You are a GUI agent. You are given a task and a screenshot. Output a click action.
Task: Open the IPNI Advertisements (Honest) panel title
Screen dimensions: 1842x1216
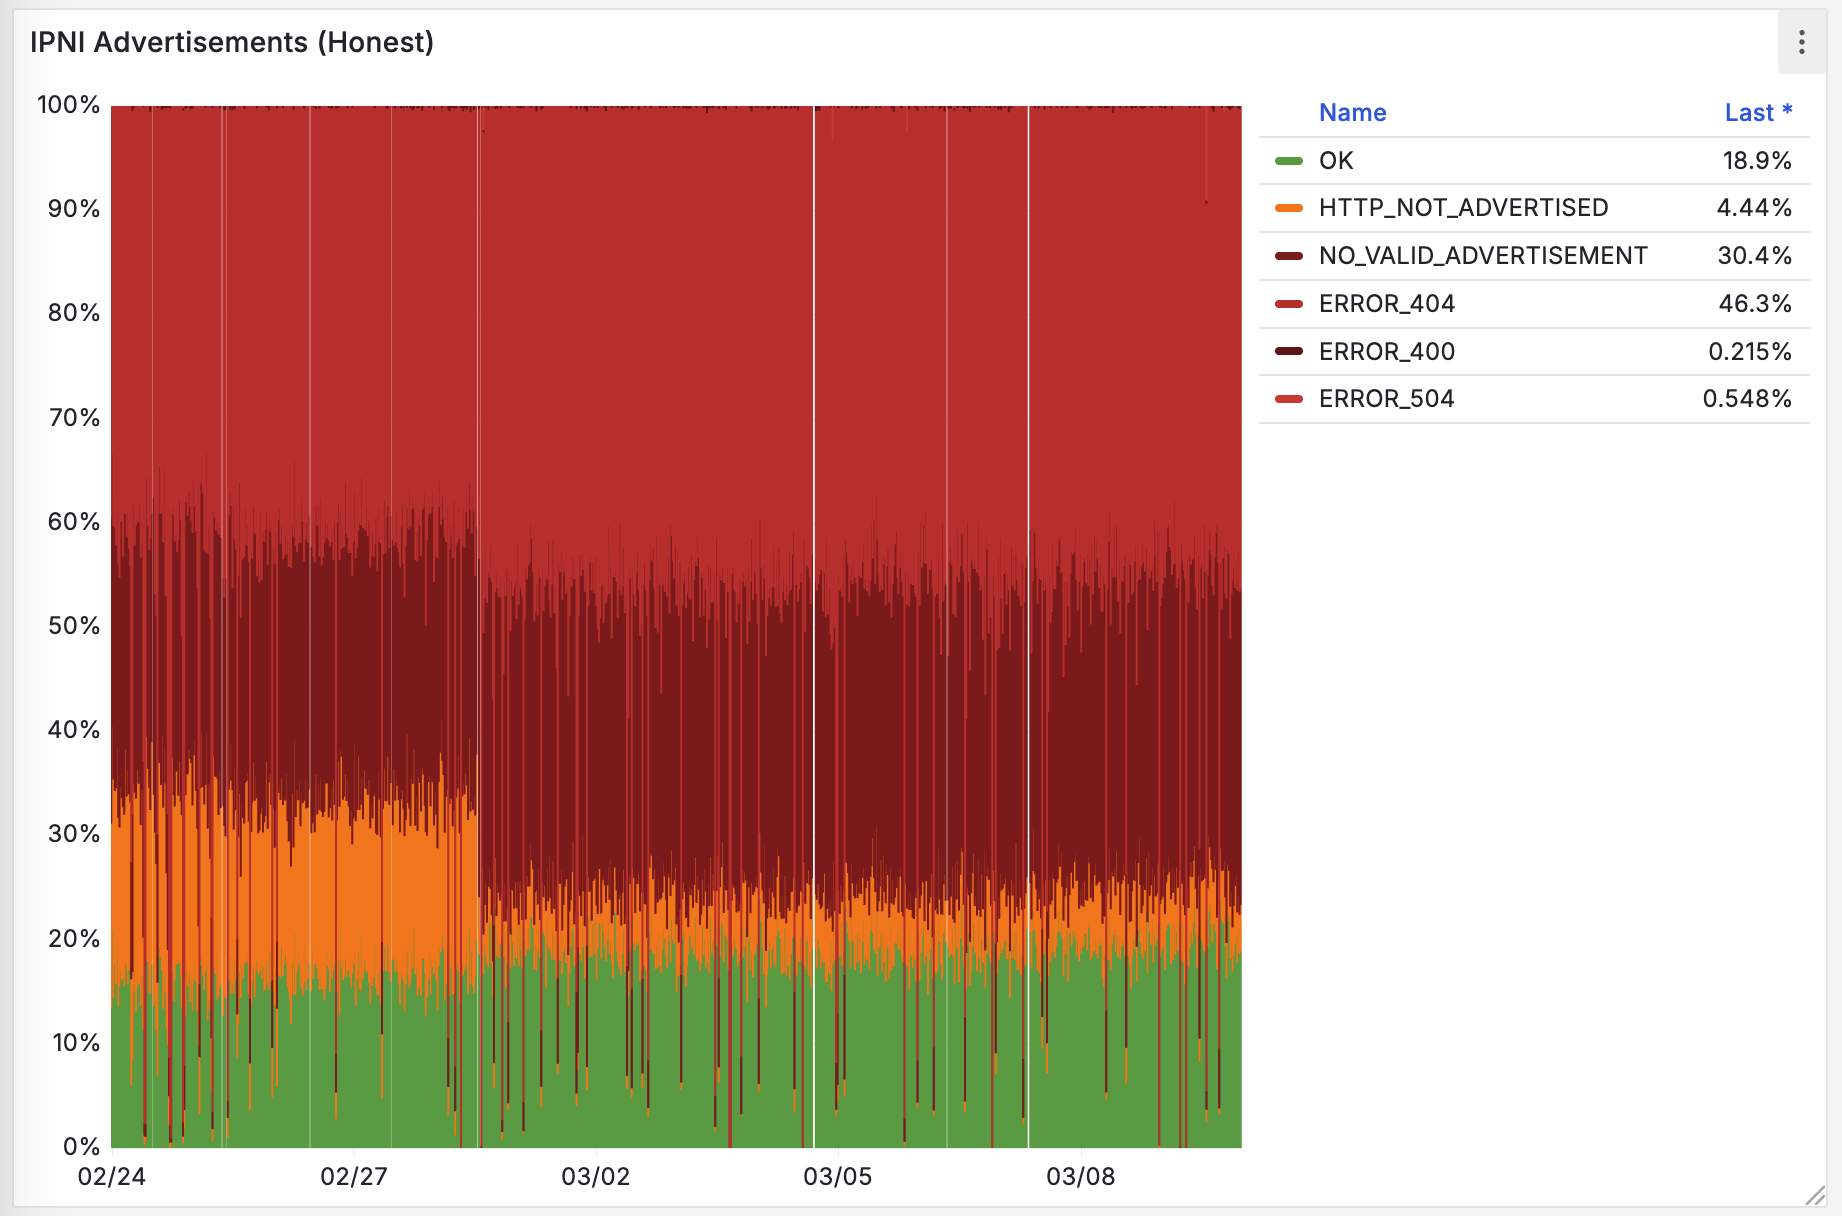pos(232,42)
